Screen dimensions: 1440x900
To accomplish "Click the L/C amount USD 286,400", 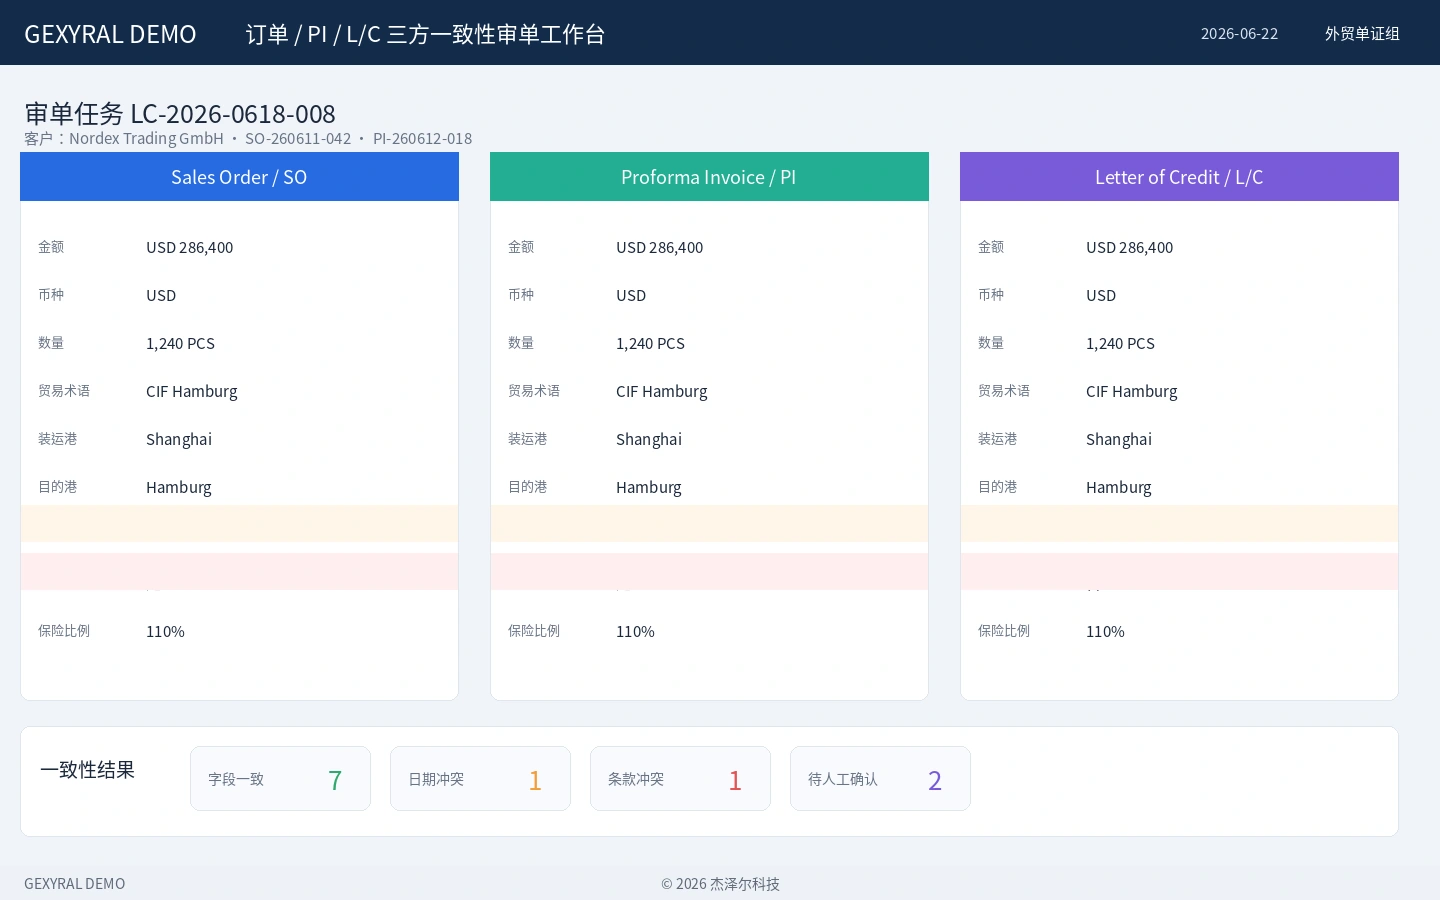I will coord(1129,247).
